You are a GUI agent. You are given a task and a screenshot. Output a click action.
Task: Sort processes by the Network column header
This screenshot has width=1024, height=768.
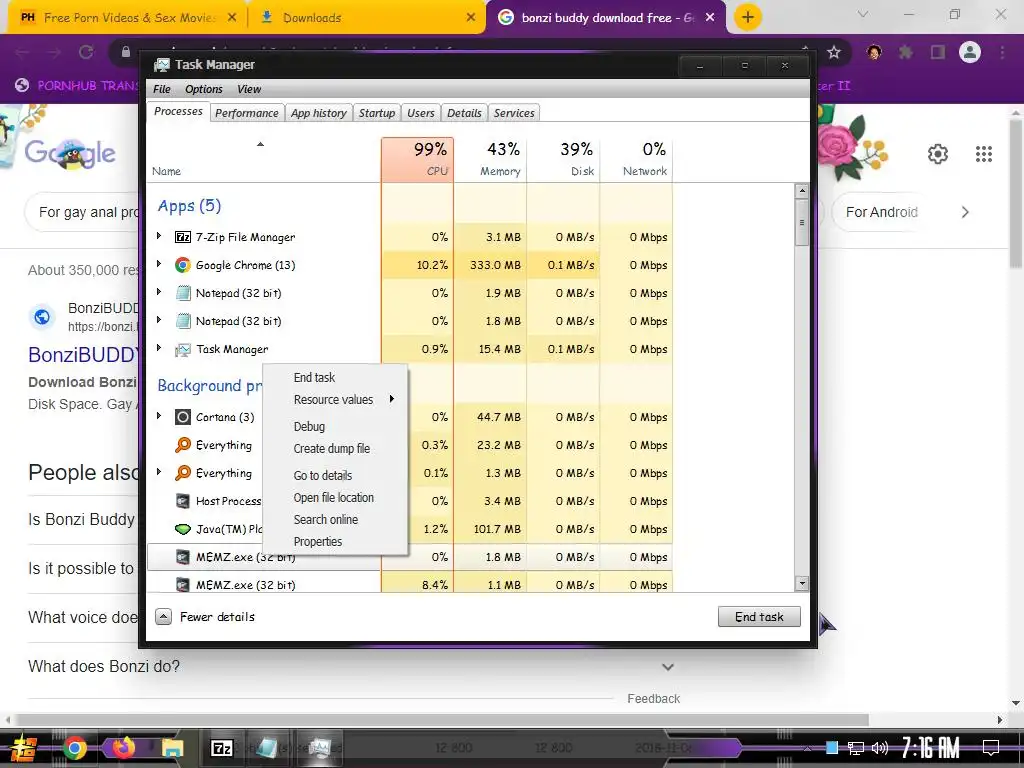pyautogui.click(x=637, y=159)
